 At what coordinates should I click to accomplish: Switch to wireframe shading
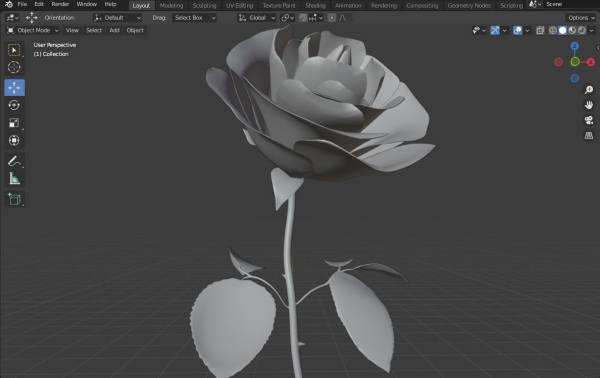(553, 30)
